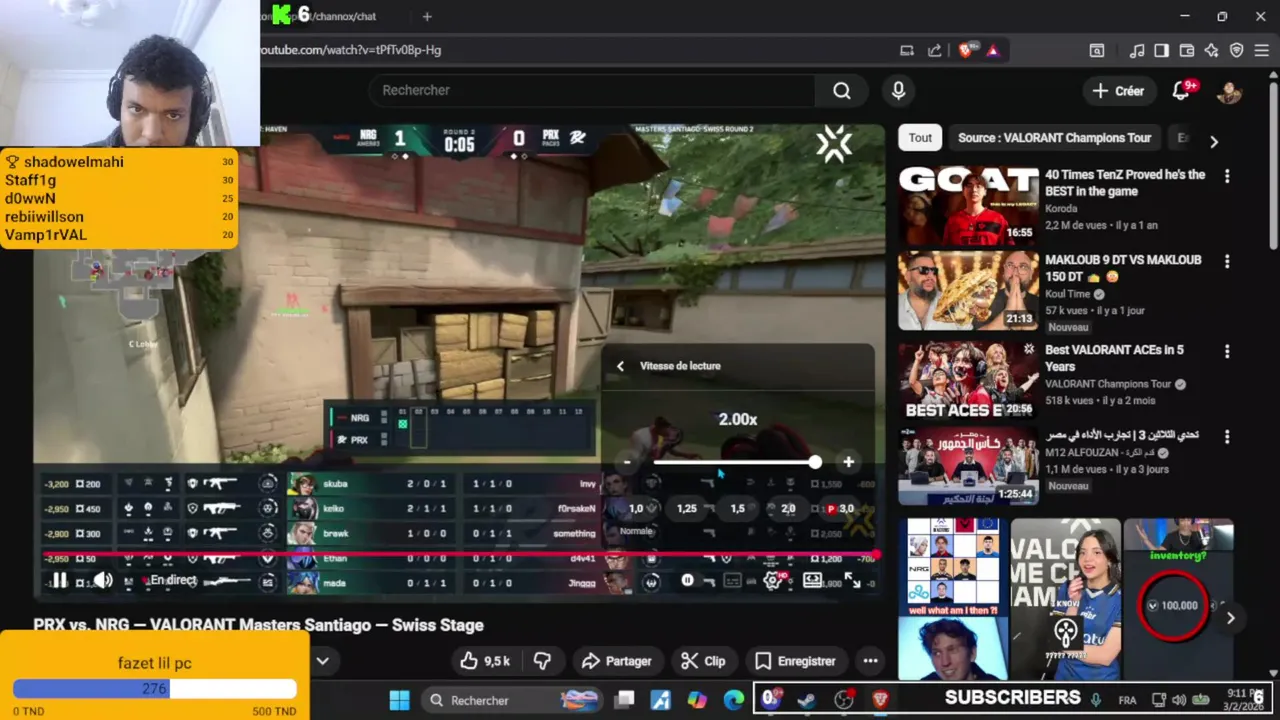The width and height of the screenshot is (1280, 720).
Task: Open the YouTube account avatar menu
Action: (1229, 91)
